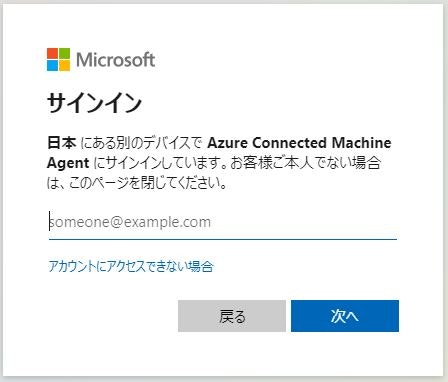The height and width of the screenshot is (382, 448).
Task: Go back with the 戻る button
Action: click(232, 316)
